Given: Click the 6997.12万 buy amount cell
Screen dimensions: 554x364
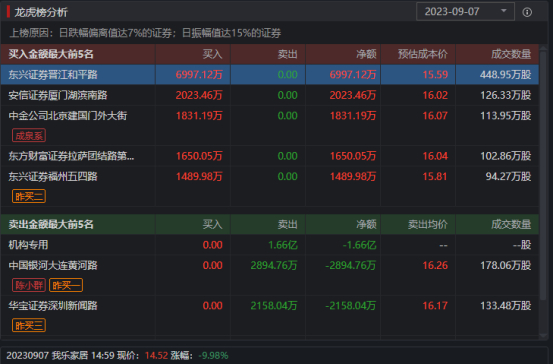Looking at the screenshot, I should click(x=199, y=75).
